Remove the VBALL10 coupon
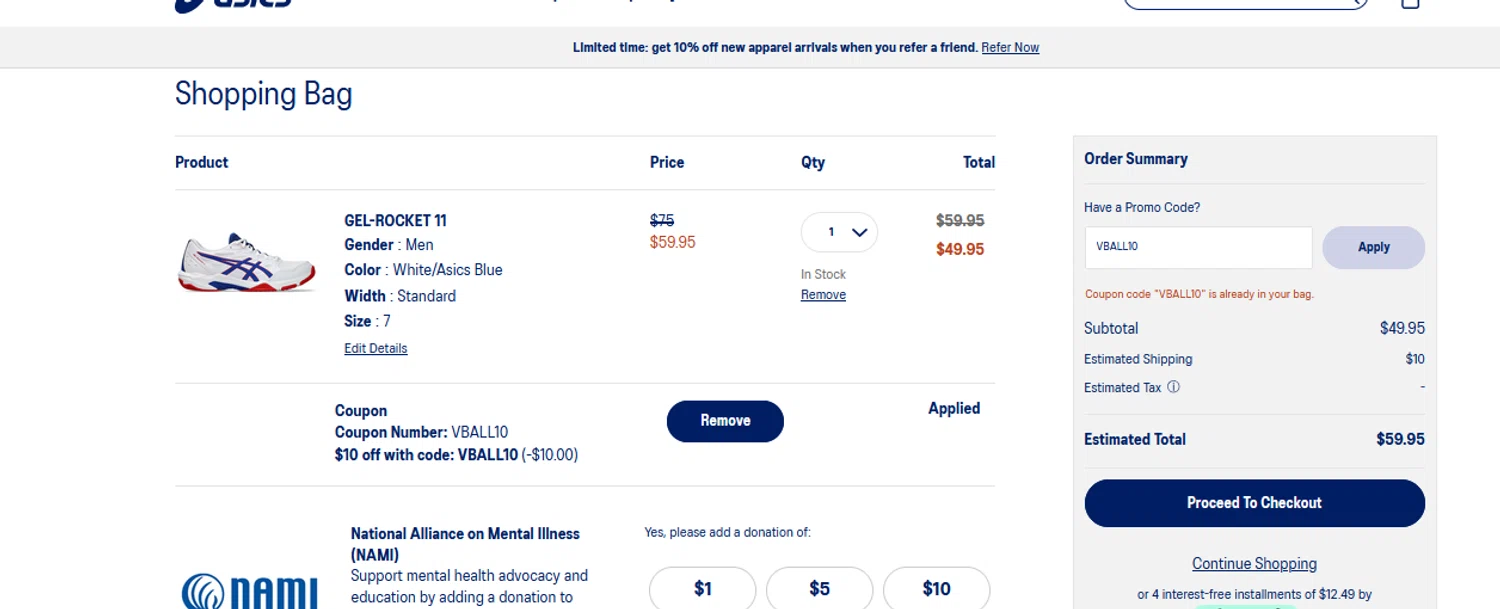Viewport: 1500px width, 609px height. point(725,421)
